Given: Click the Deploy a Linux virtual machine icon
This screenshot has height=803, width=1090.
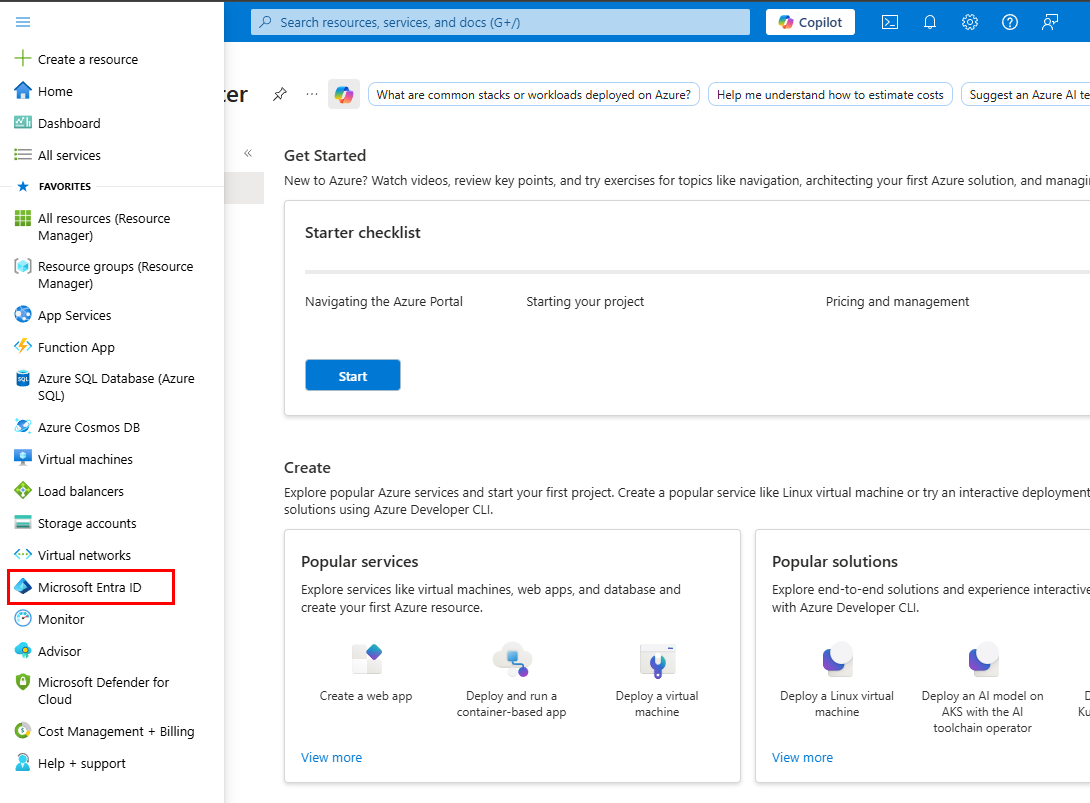Looking at the screenshot, I should [x=837, y=660].
